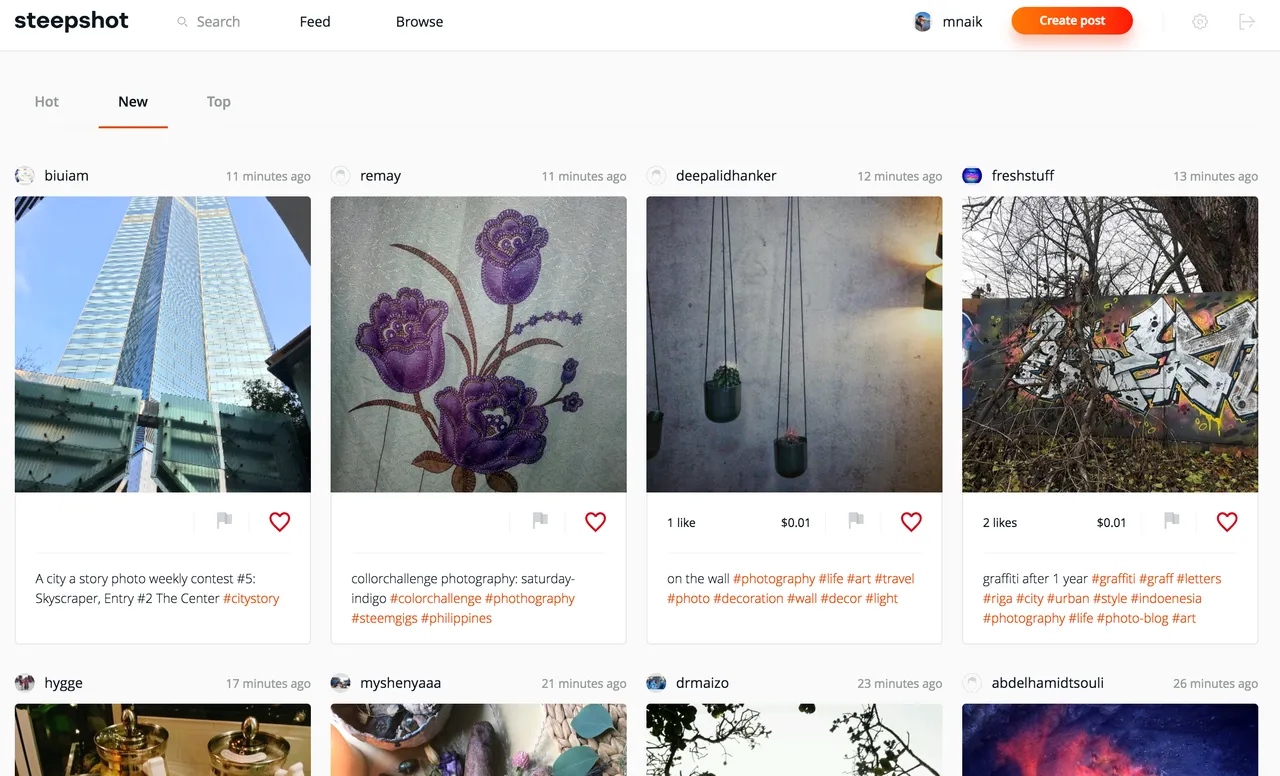Open the #riga hashtag
1280x776 pixels.
click(997, 599)
